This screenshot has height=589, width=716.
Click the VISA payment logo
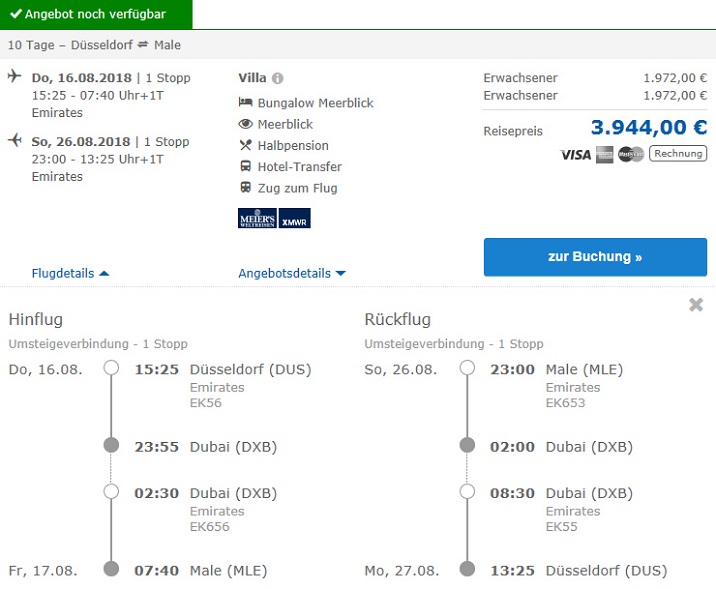coord(576,154)
